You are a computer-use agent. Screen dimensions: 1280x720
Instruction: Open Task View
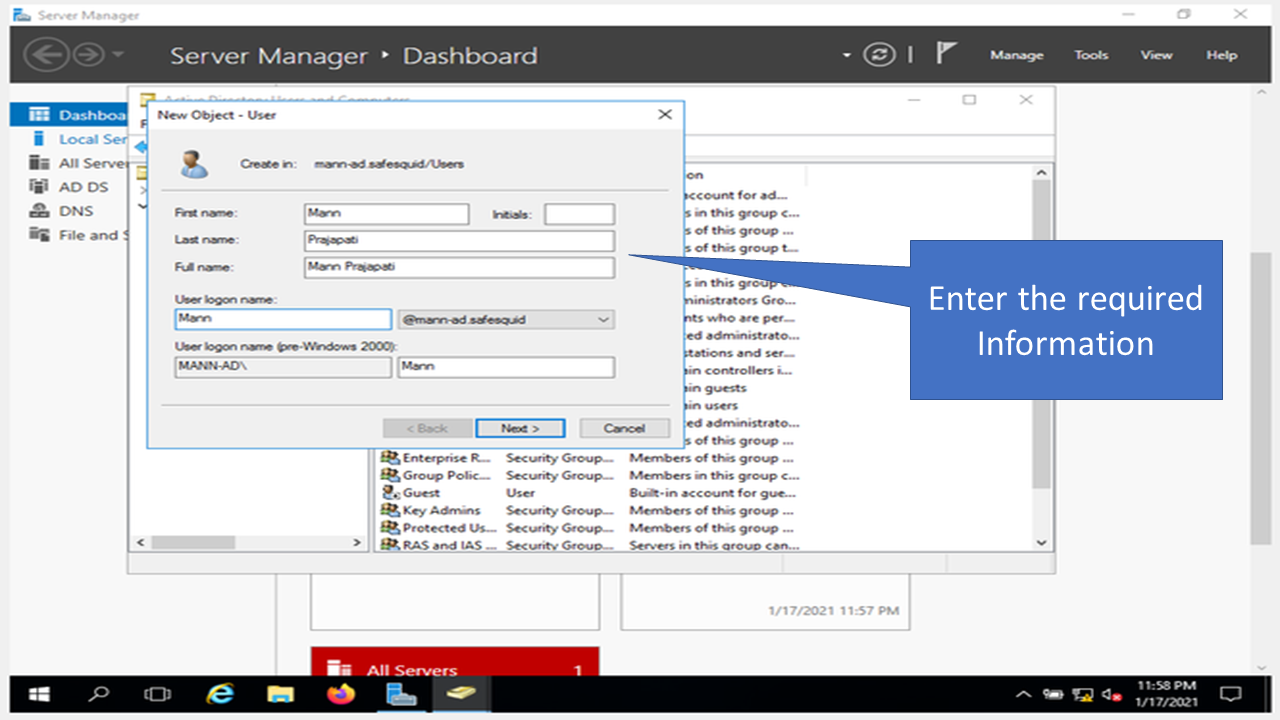pos(158,694)
